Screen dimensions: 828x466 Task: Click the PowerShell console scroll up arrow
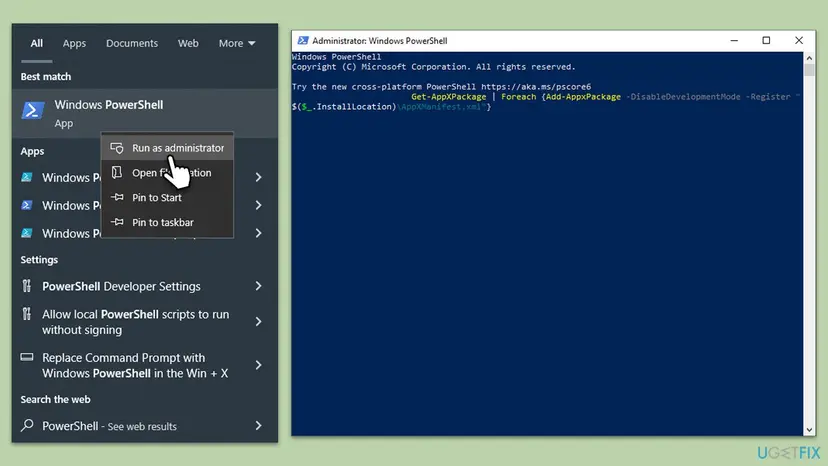tap(809, 58)
